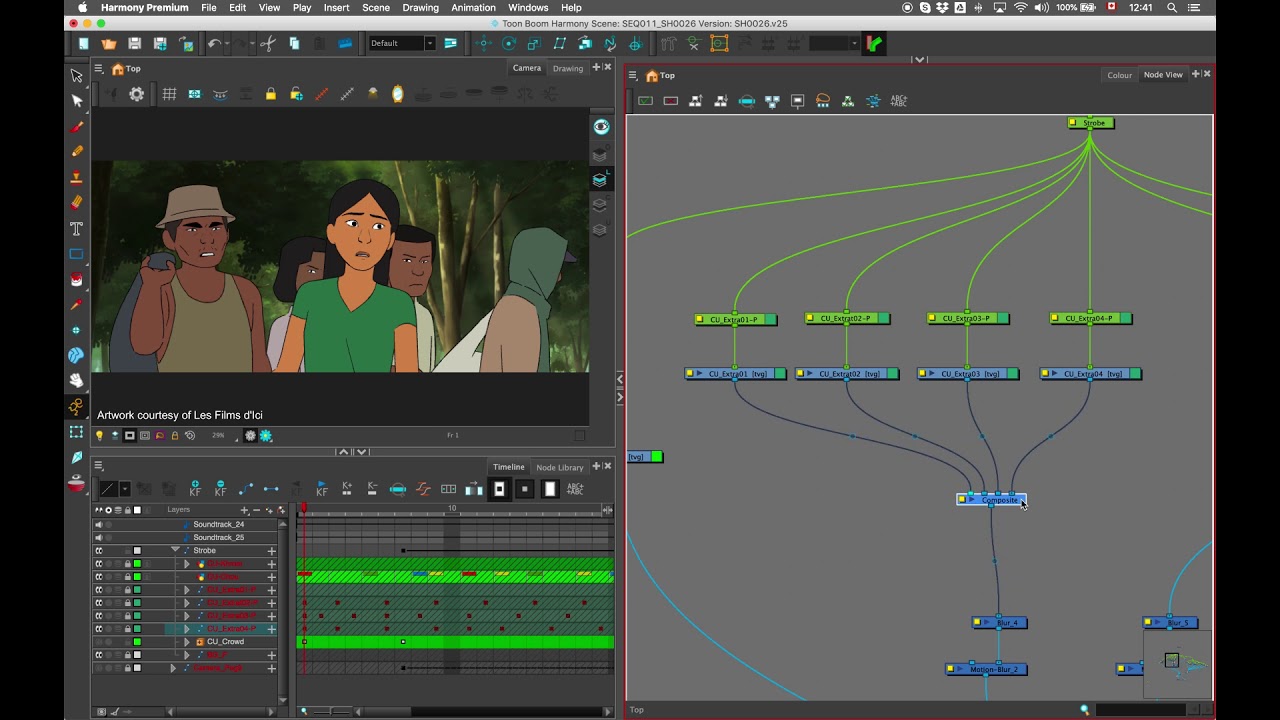The height and width of the screenshot is (720, 1280).
Task: Save the scene with the floppy disk icon
Action: (135, 44)
